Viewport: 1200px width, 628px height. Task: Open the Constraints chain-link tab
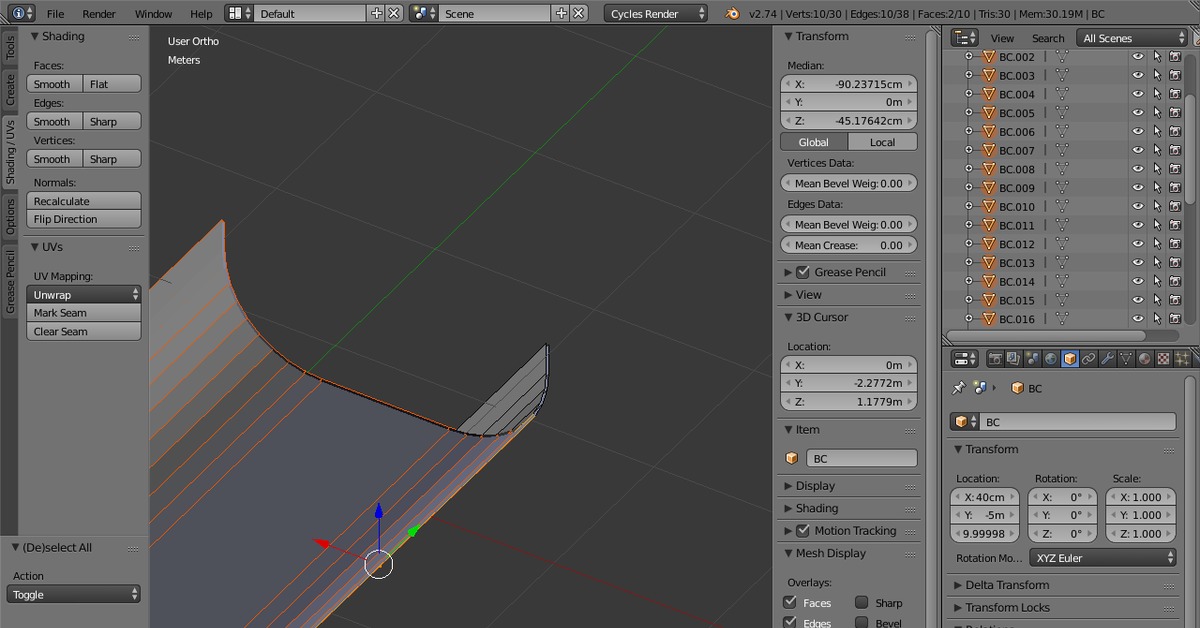(x=1088, y=359)
